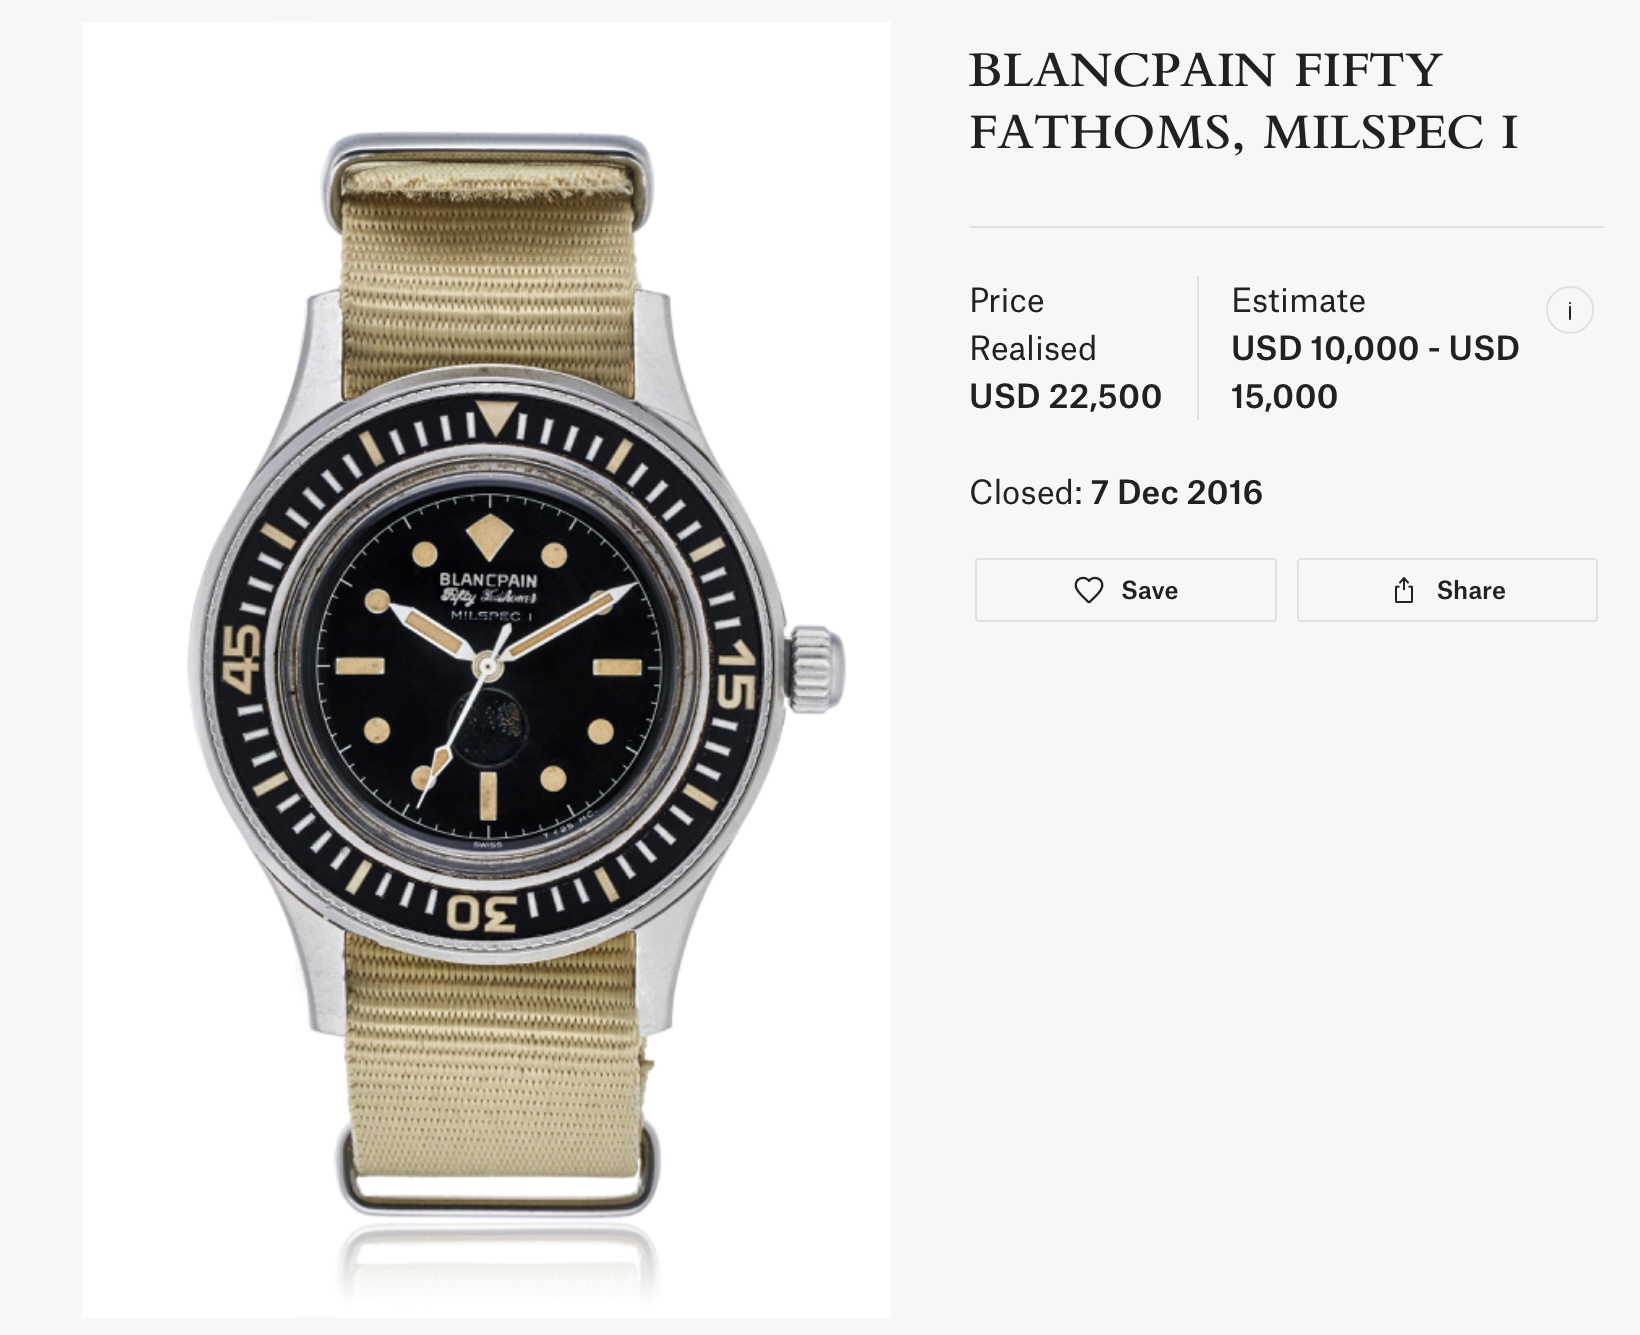Click the heart icon on Save
The height and width of the screenshot is (1335, 1640).
tap(1088, 590)
